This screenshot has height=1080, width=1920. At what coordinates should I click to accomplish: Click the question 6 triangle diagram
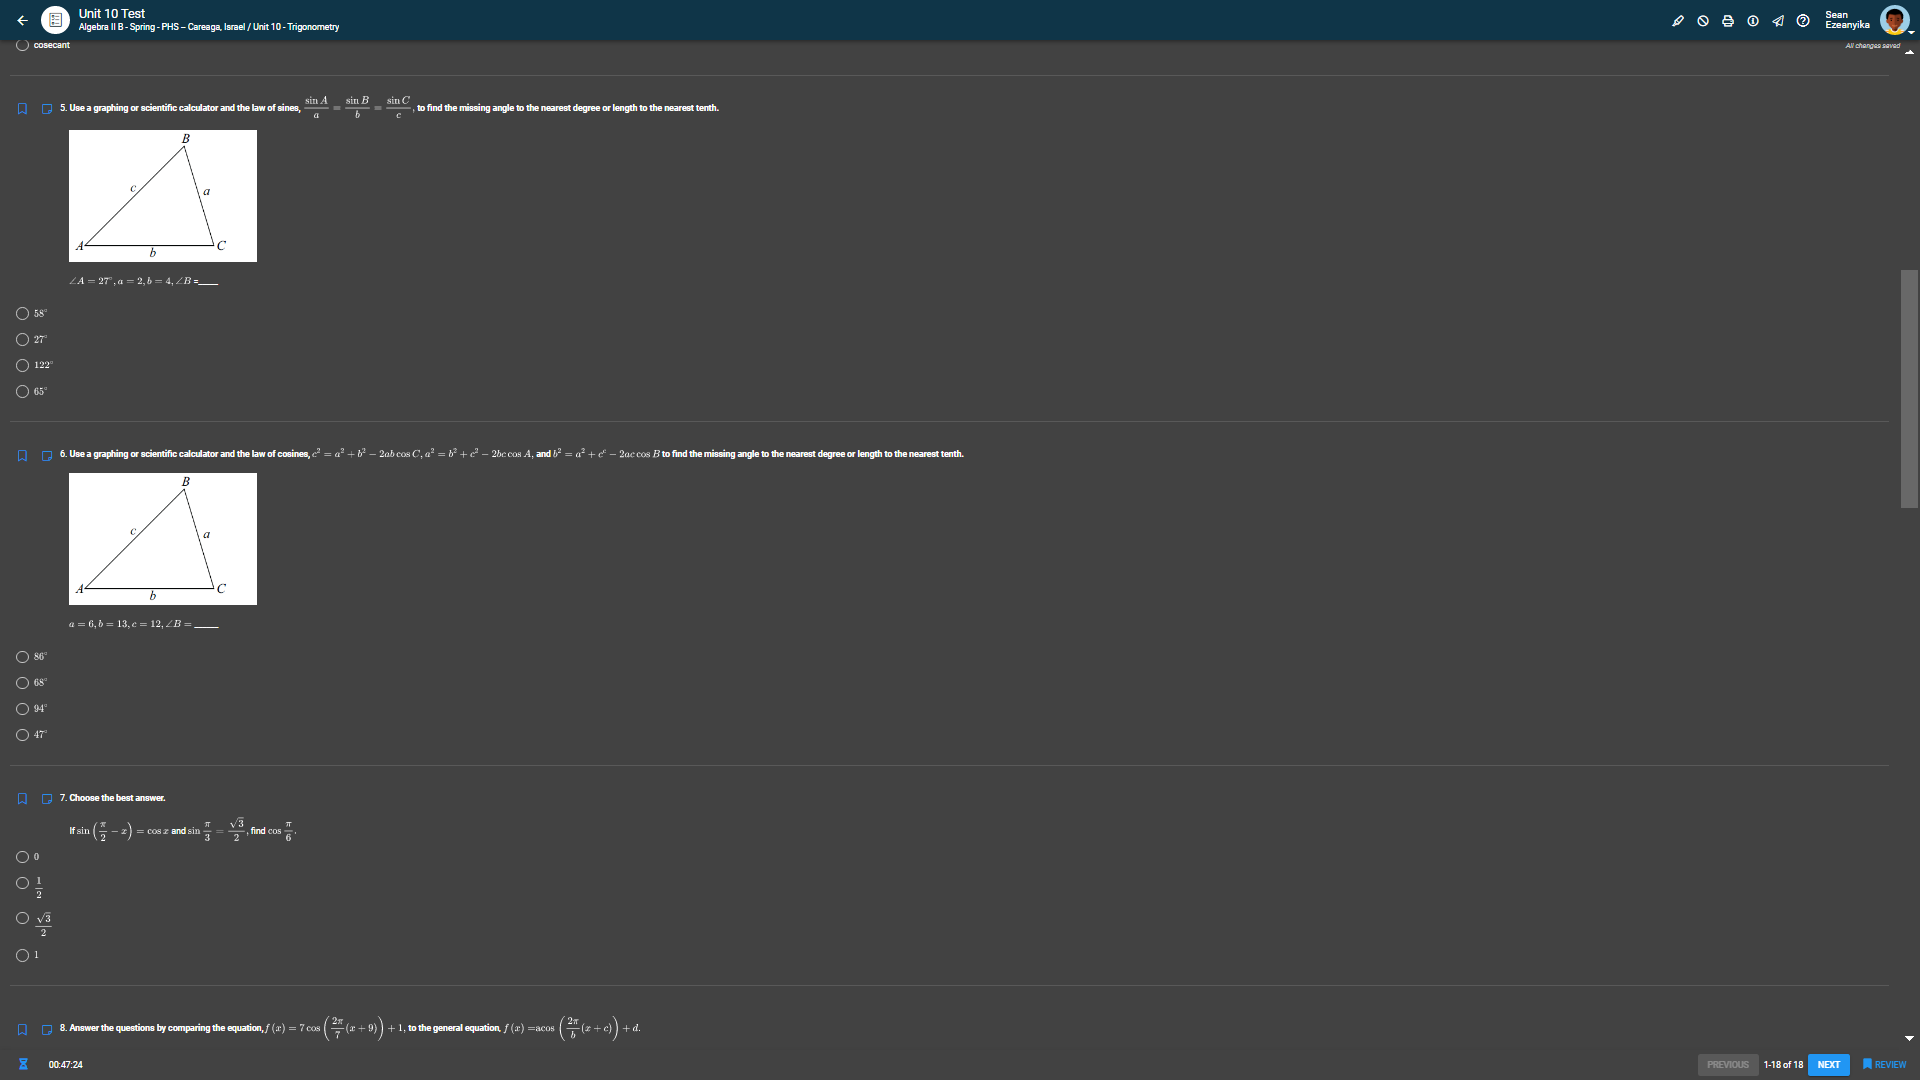163,539
